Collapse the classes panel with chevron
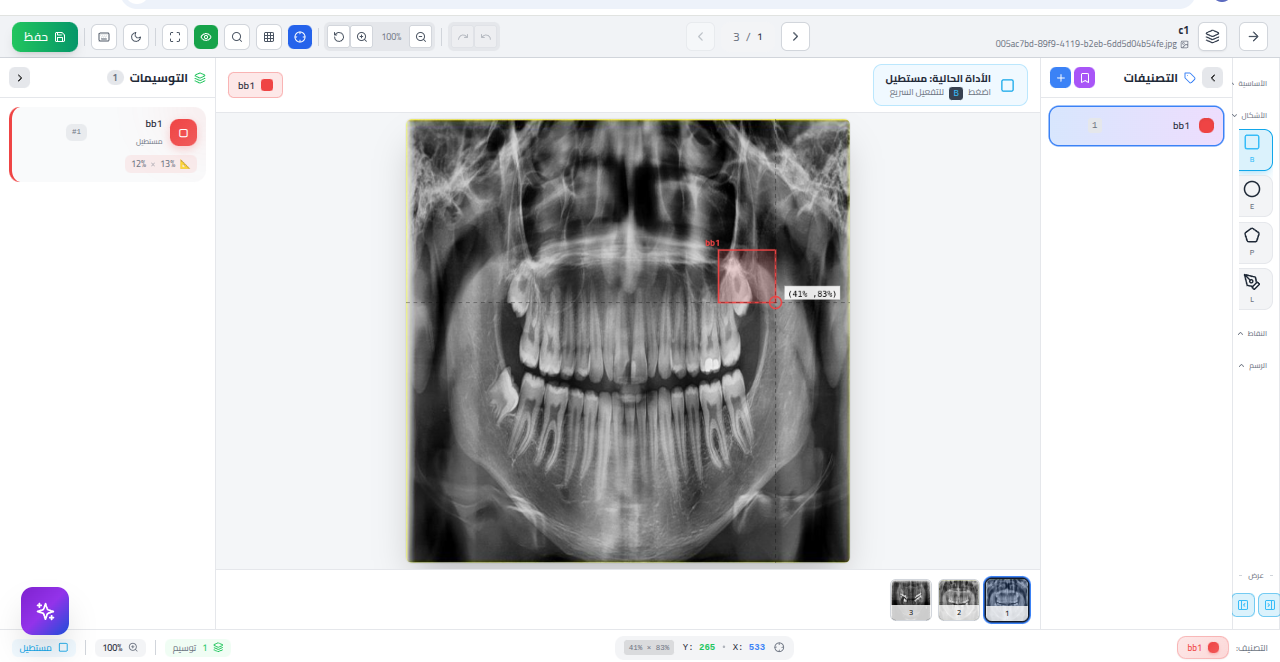Image resolution: width=1280 pixels, height=662 pixels. 1212,78
